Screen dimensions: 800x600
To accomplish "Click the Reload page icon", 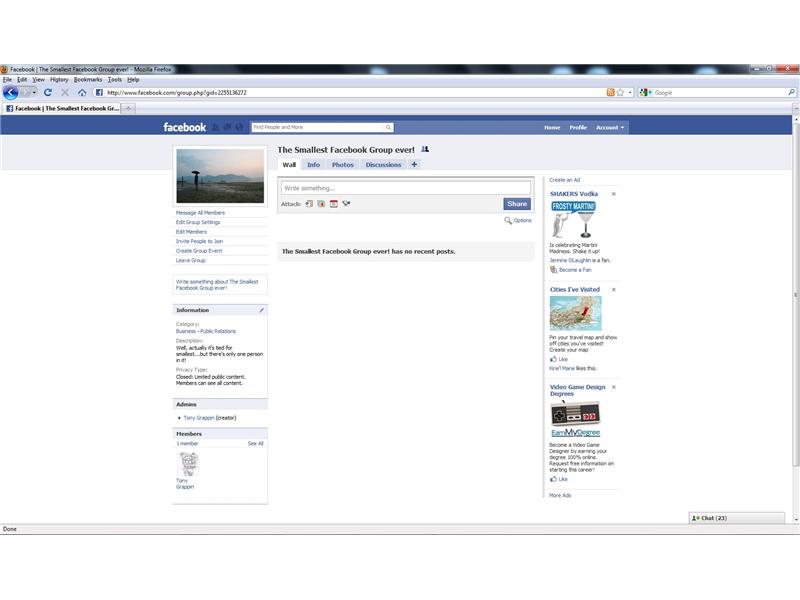I will click(x=48, y=92).
